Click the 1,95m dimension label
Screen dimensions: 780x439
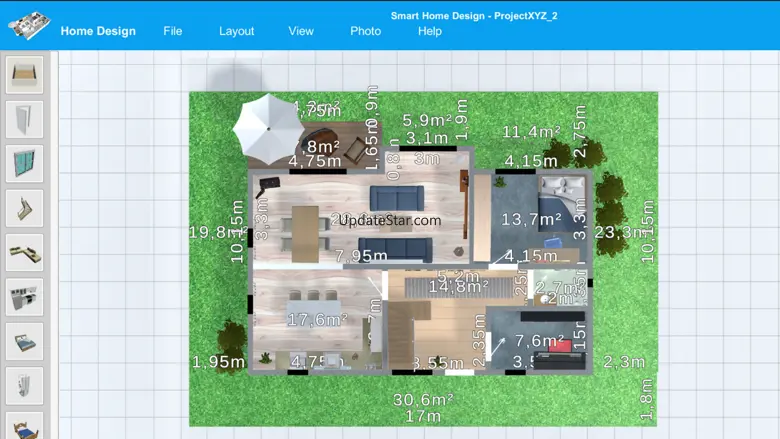point(219,361)
